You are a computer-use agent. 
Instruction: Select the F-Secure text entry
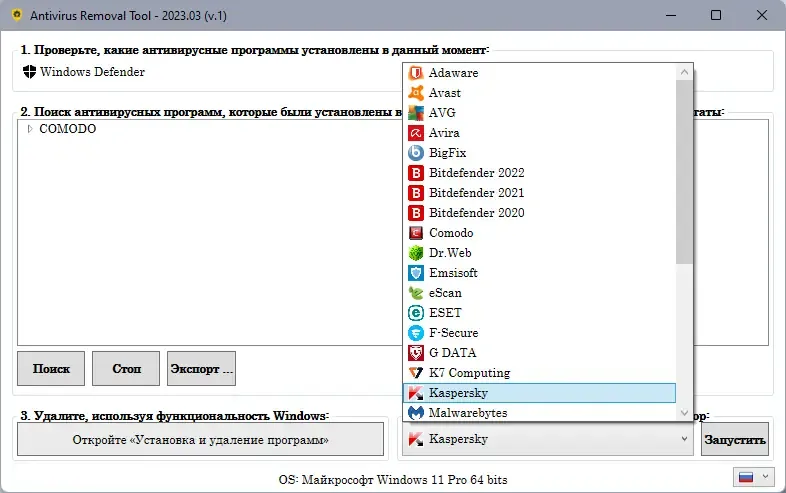coord(454,333)
